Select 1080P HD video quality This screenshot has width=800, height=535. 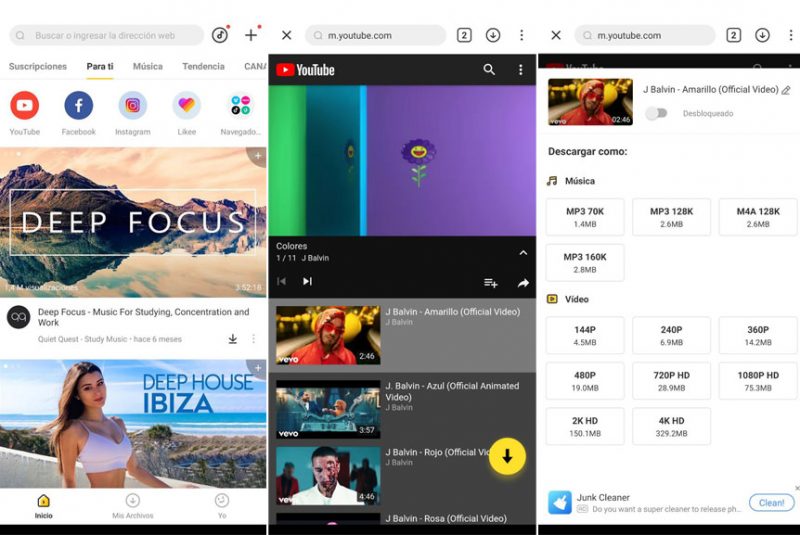point(758,381)
